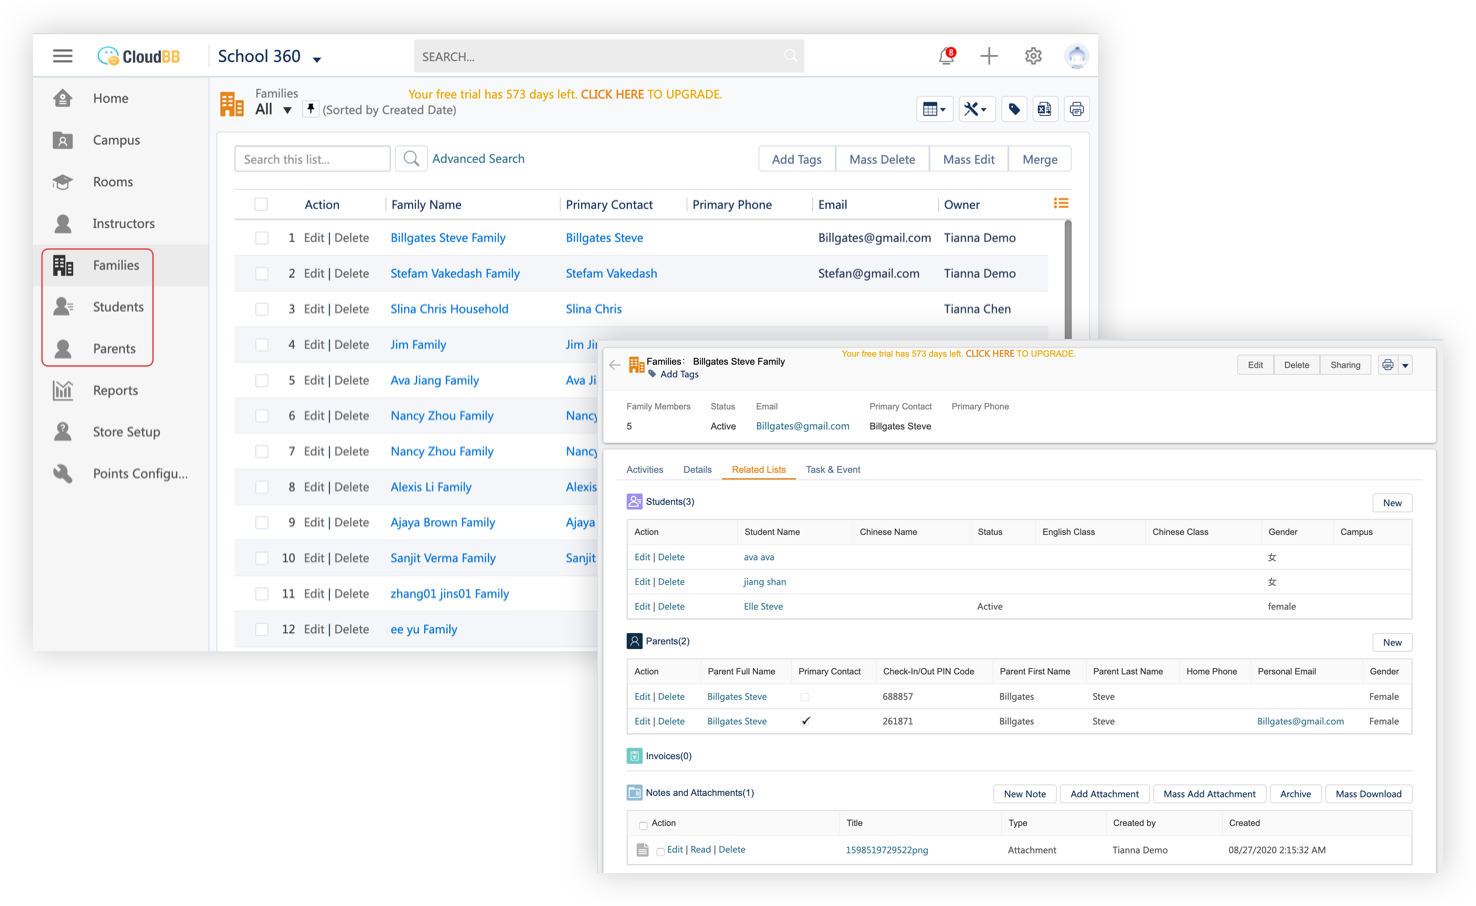The width and height of the screenshot is (1476, 906).
Task: Click the families list vertical scrollbar
Action: click(1067, 280)
